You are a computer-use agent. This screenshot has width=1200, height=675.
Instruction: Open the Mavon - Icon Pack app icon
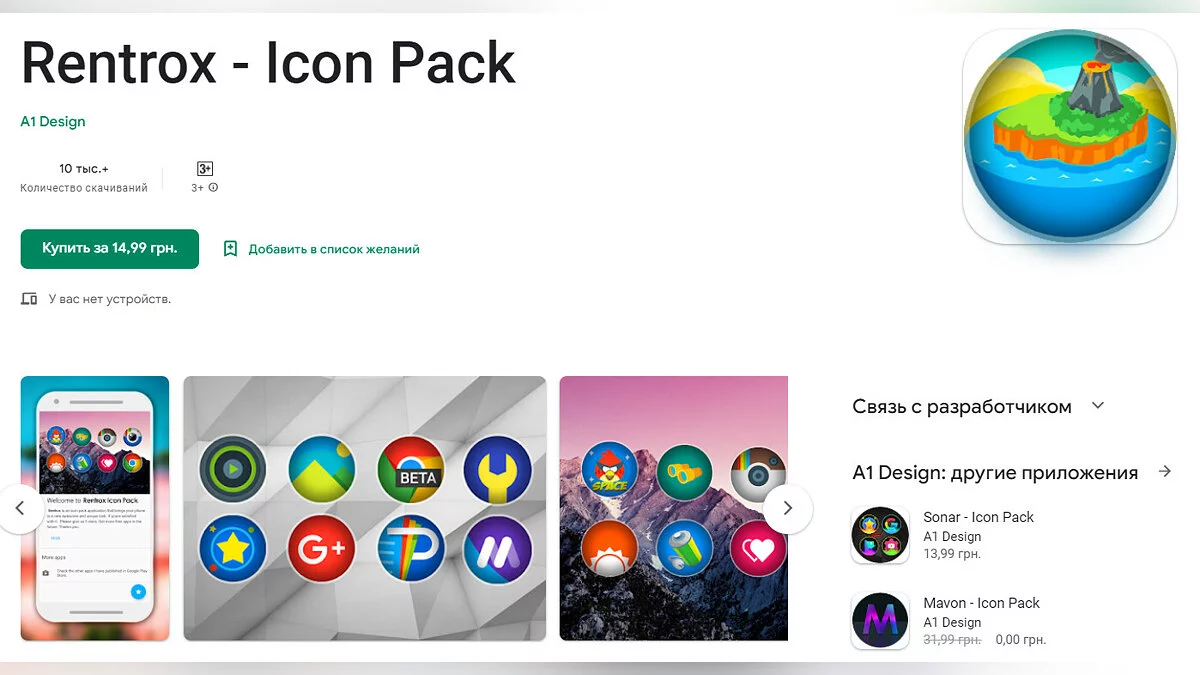(880, 621)
